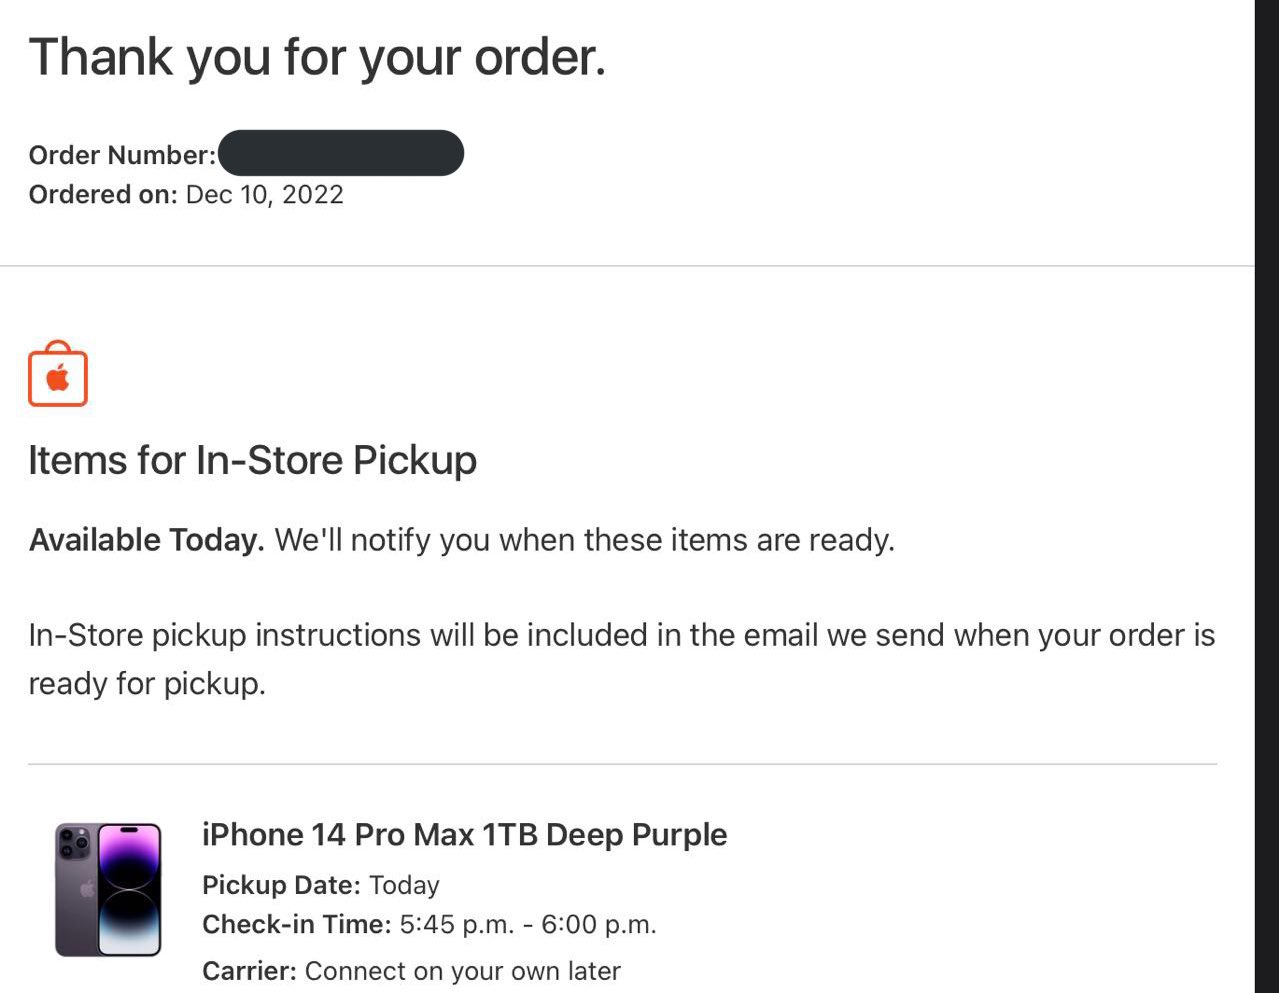Click "Connect on your own later" carrier text
1279x993 pixels.
(x=463, y=971)
